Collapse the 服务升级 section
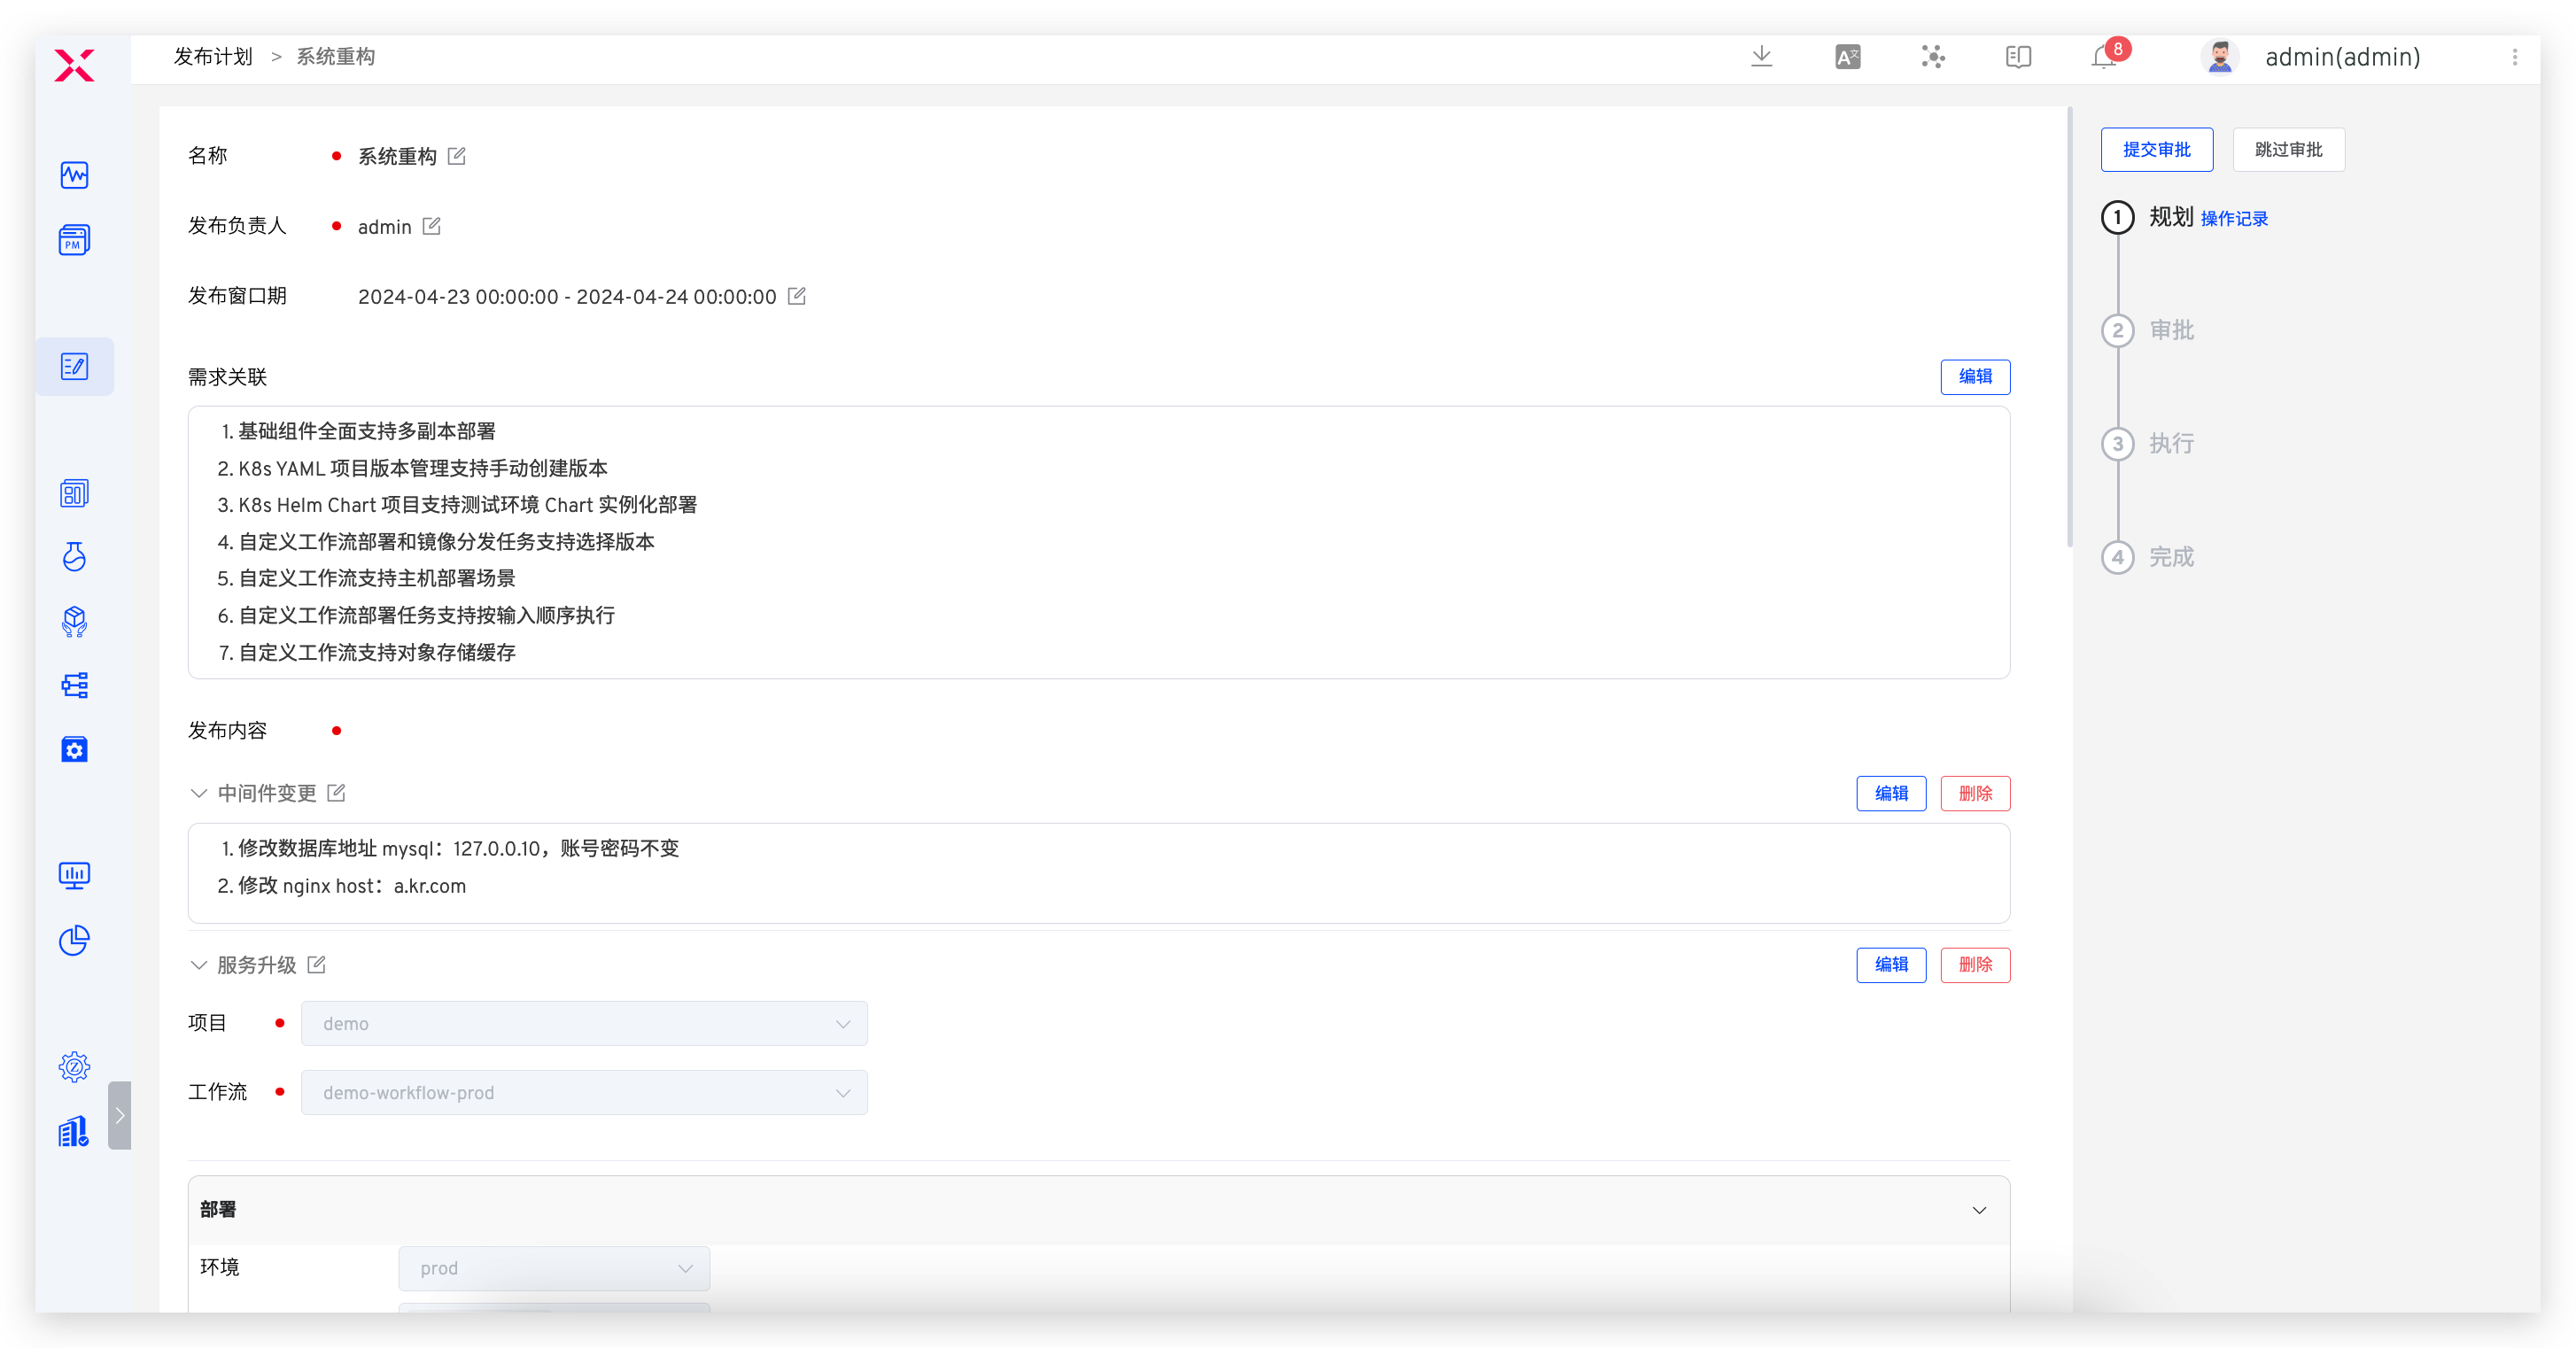This screenshot has height=1348, width=2576. [198, 965]
